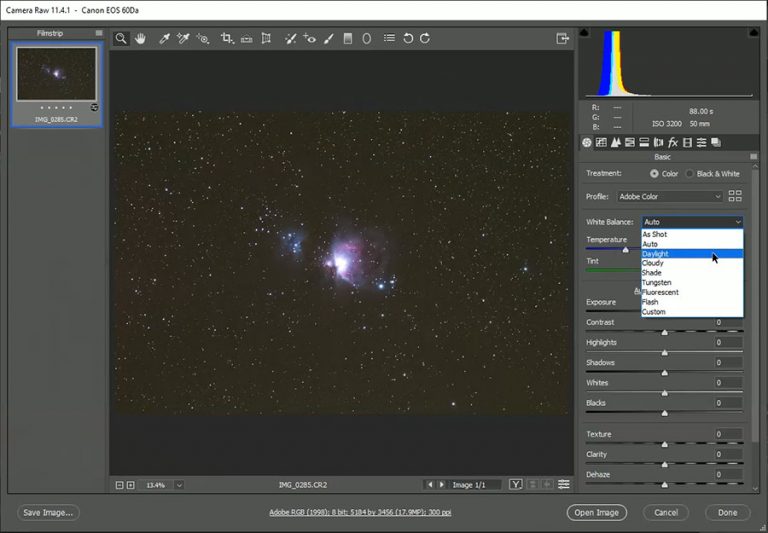Click the Open Image button
Viewport: 768px width, 533px height.
pos(597,512)
